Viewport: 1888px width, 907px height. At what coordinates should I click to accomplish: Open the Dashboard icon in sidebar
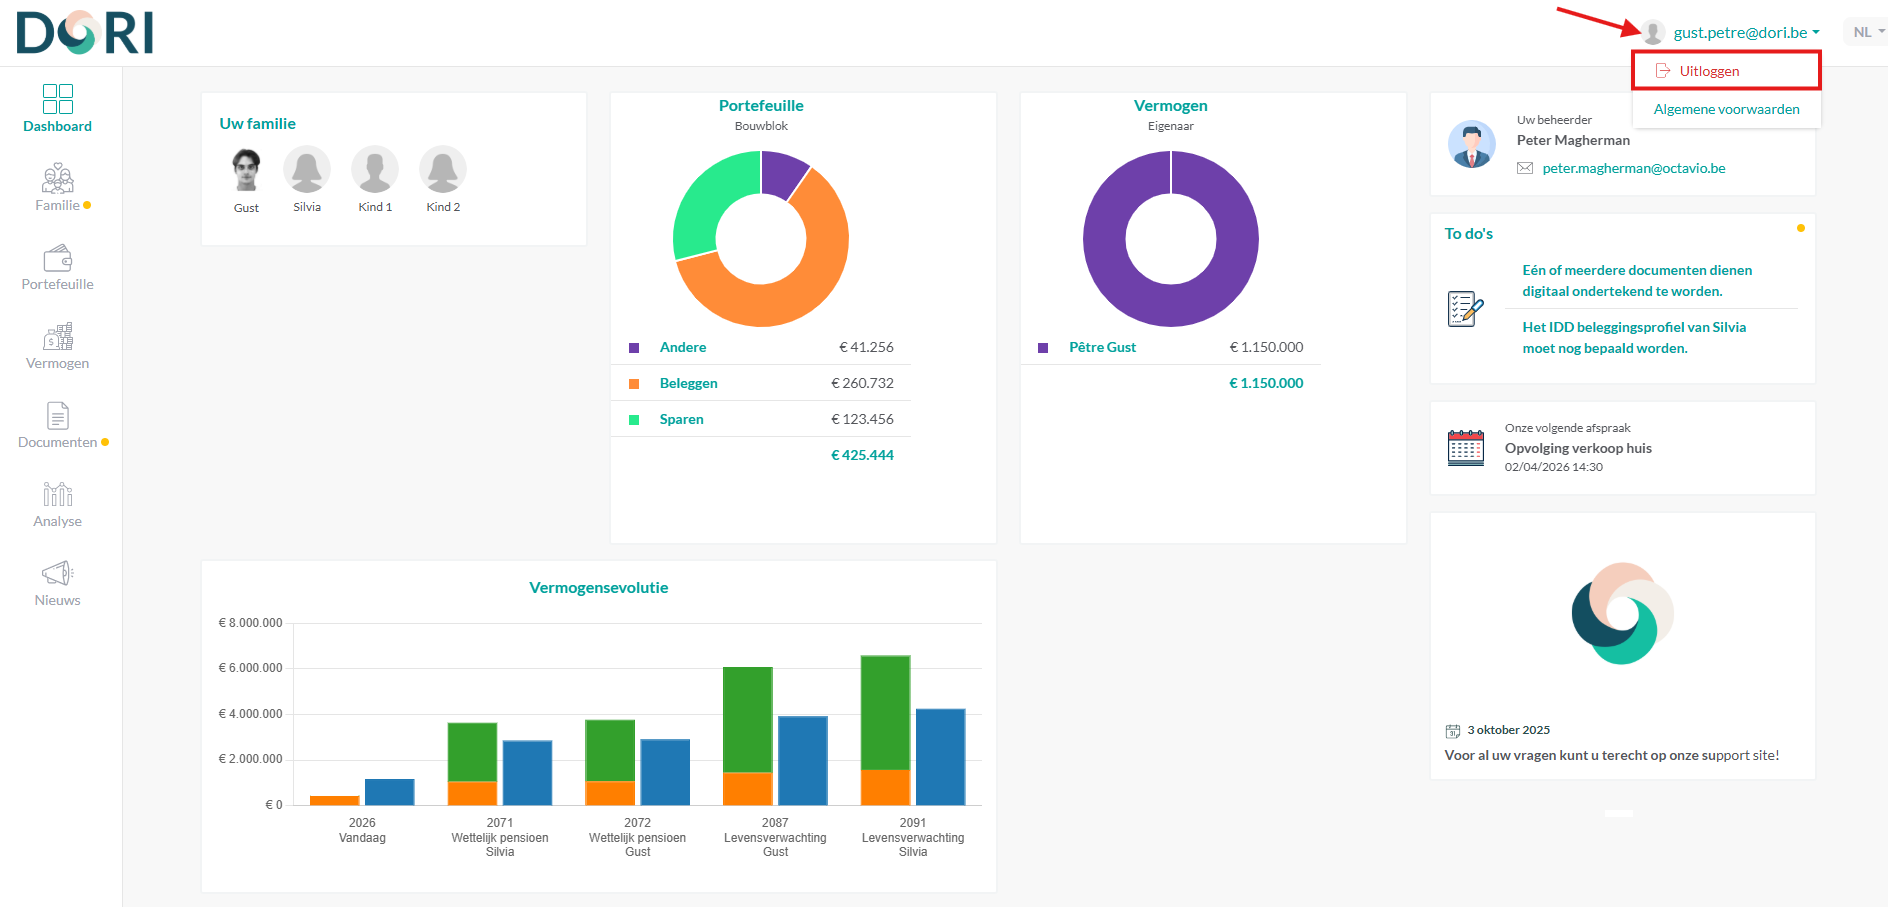coord(58,99)
